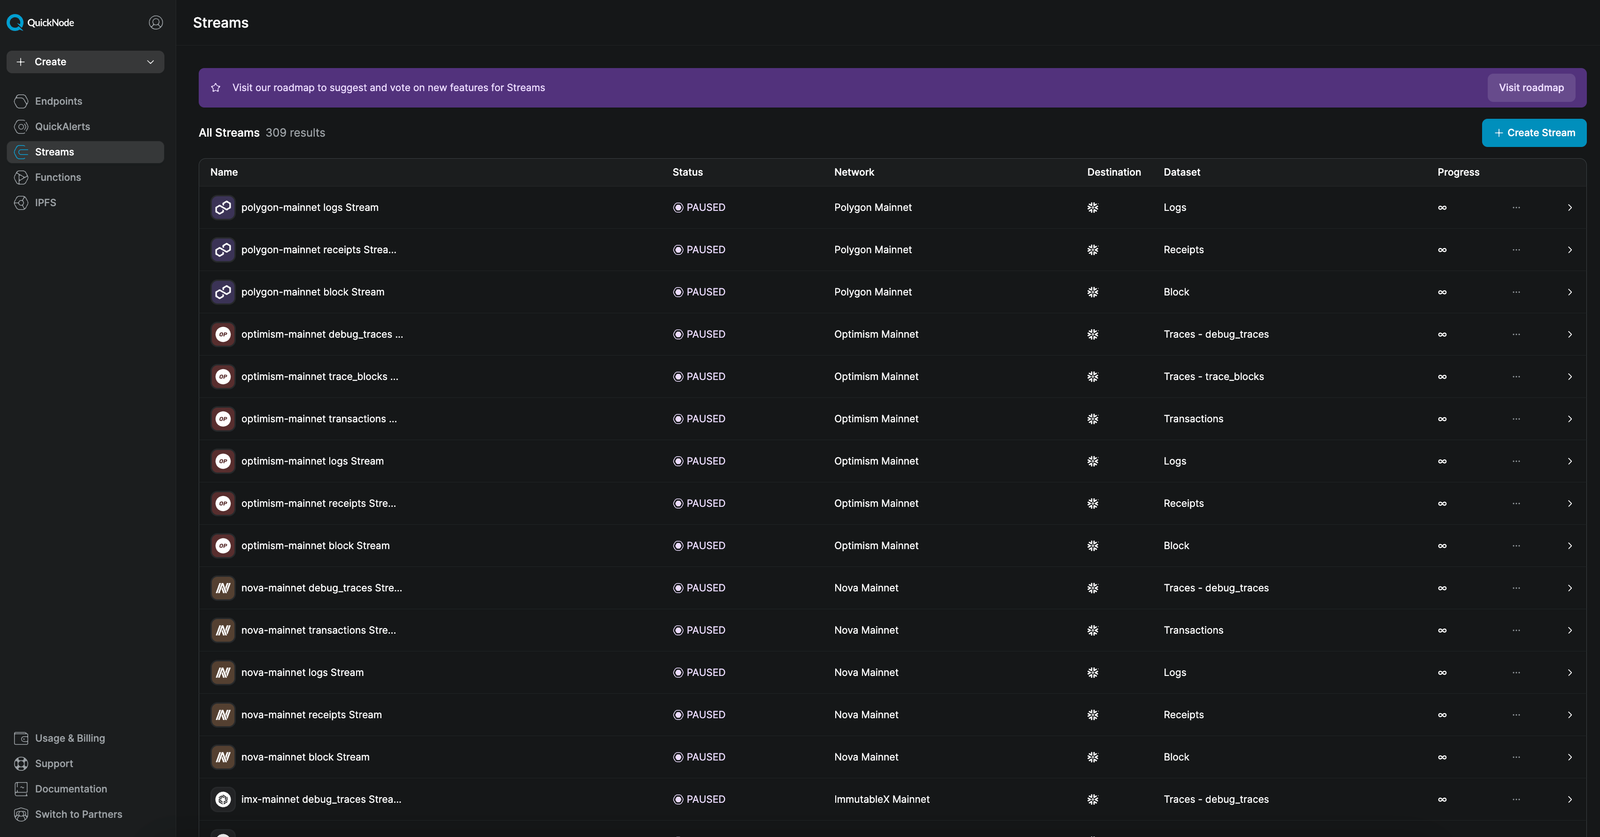
Task: Click the Create Stream button
Action: click(x=1534, y=133)
